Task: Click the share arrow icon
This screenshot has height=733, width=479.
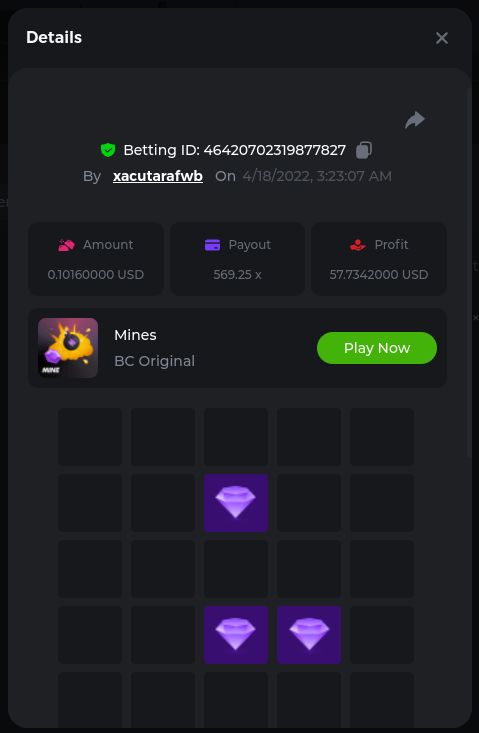Action: pos(415,120)
